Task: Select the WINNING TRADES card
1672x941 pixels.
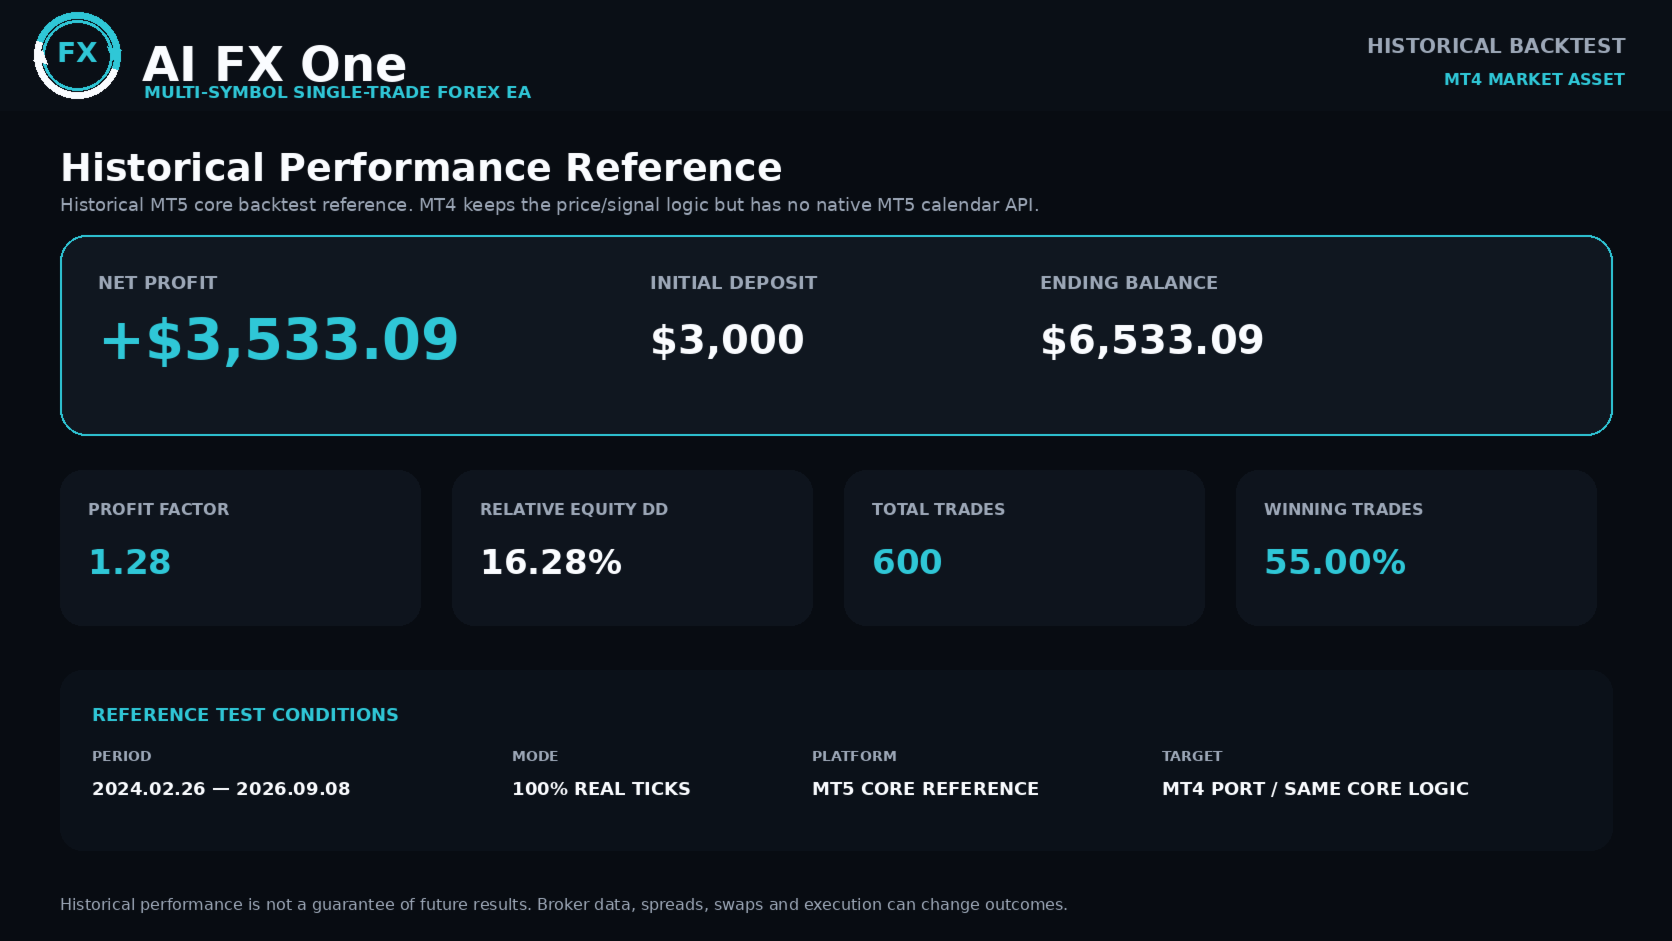Action: (x=1416, y=548)
